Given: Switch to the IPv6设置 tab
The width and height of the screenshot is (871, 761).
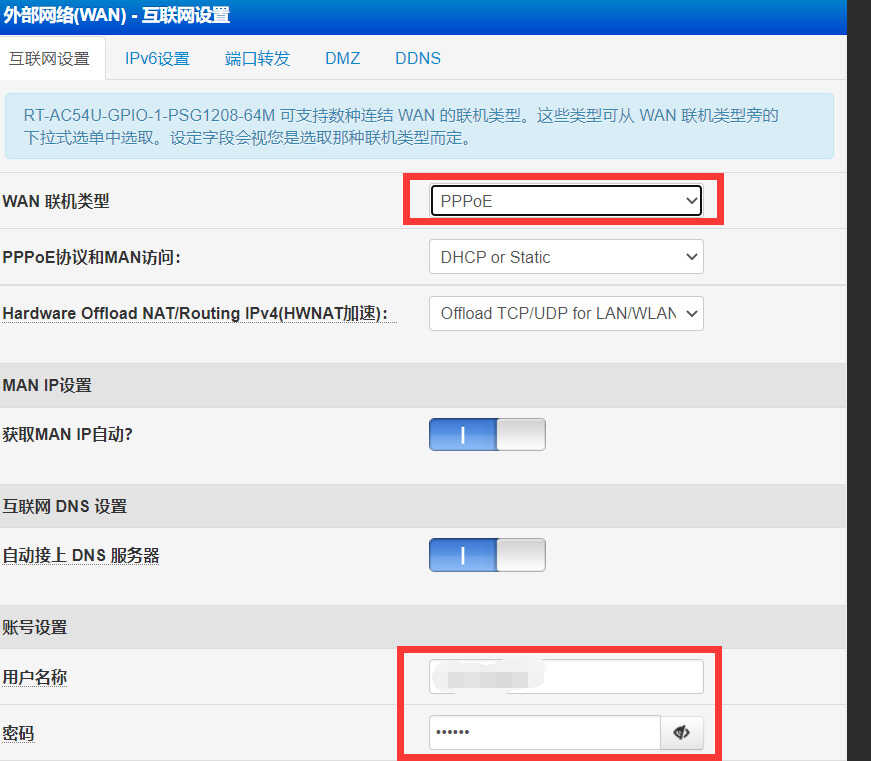Looking at the screenshot, I should [157, 58].
